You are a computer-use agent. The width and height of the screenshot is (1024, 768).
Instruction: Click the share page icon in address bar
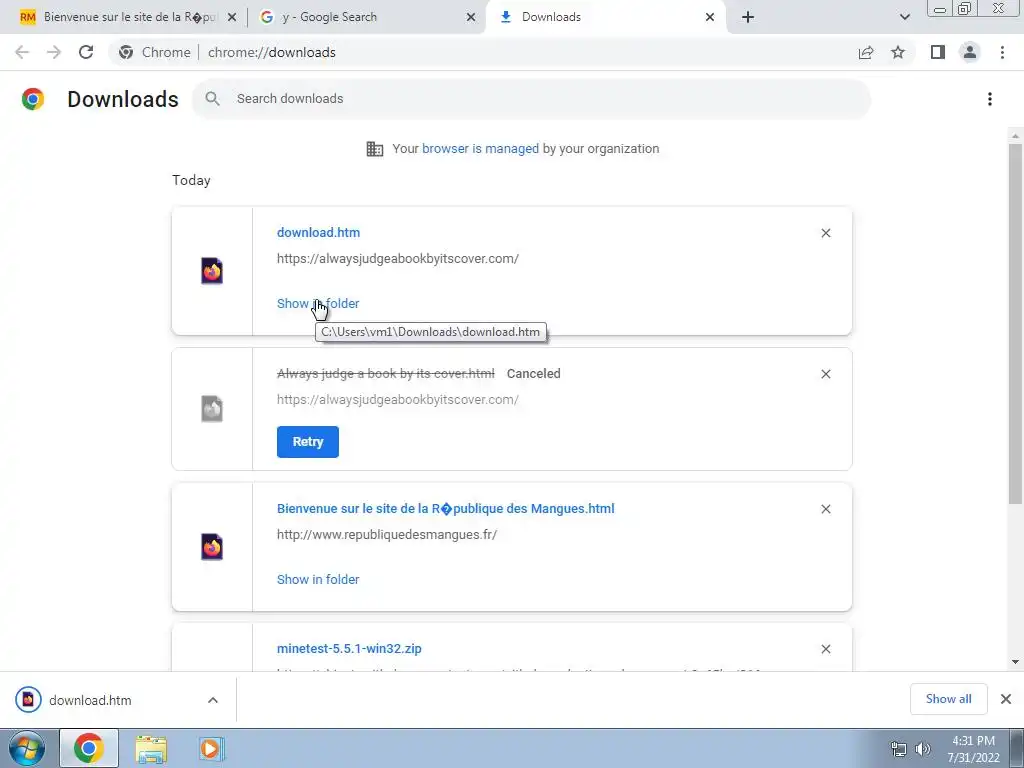click(x=866, y=52)
